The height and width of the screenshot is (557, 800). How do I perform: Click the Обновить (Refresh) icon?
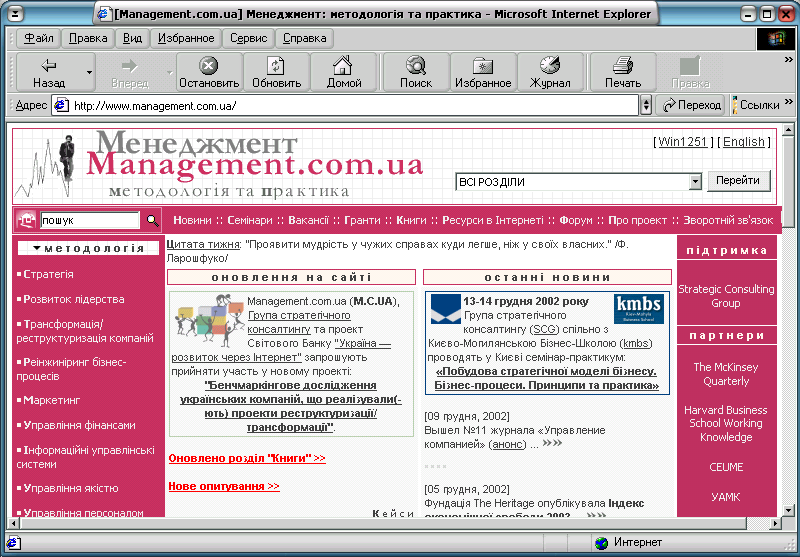(276, 66)
